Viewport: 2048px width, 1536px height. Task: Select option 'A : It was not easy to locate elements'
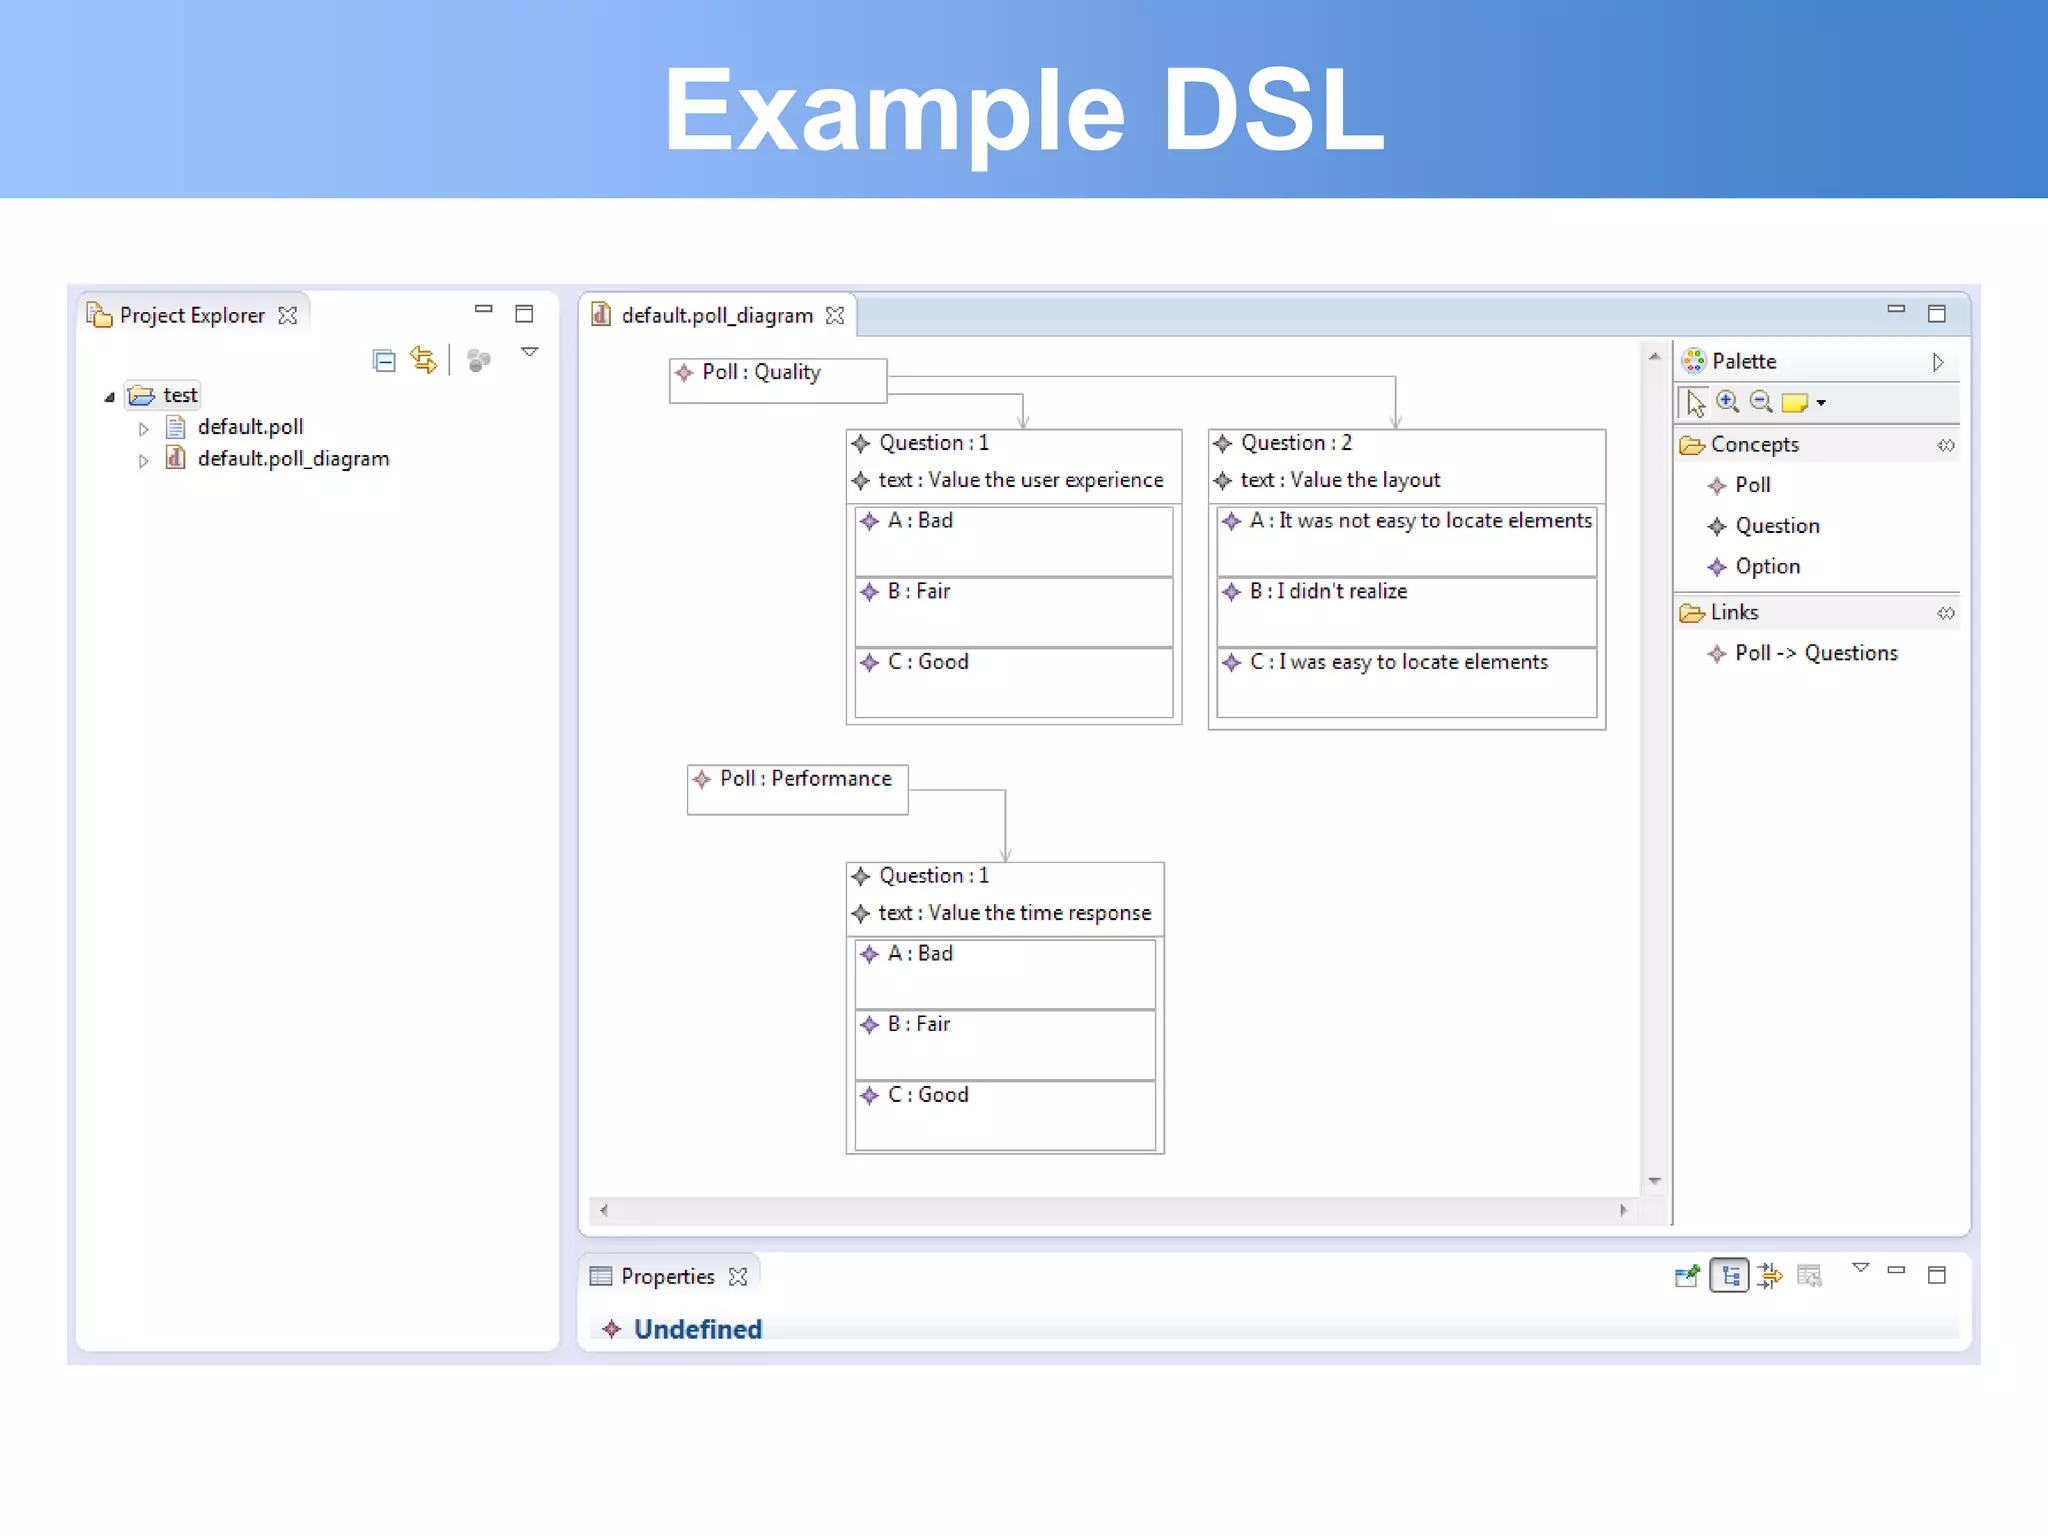click(1407, 541)
